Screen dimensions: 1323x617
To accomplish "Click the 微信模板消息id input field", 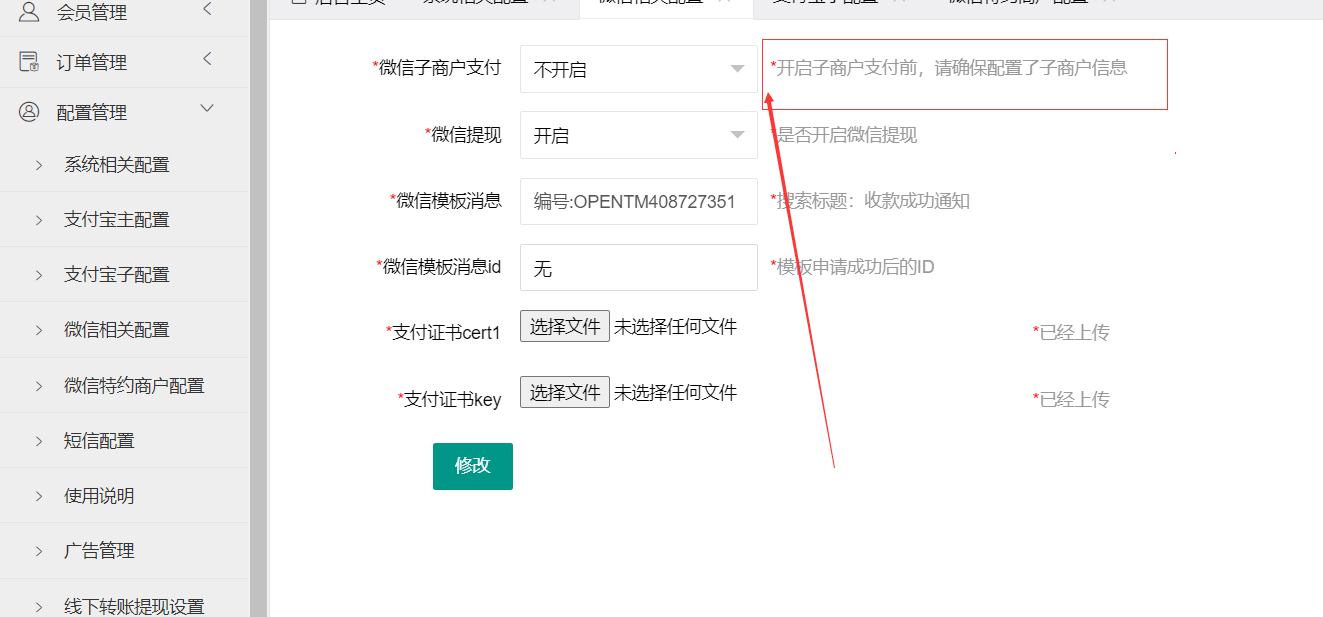I will pyautogui.click(x=639, y=268).
